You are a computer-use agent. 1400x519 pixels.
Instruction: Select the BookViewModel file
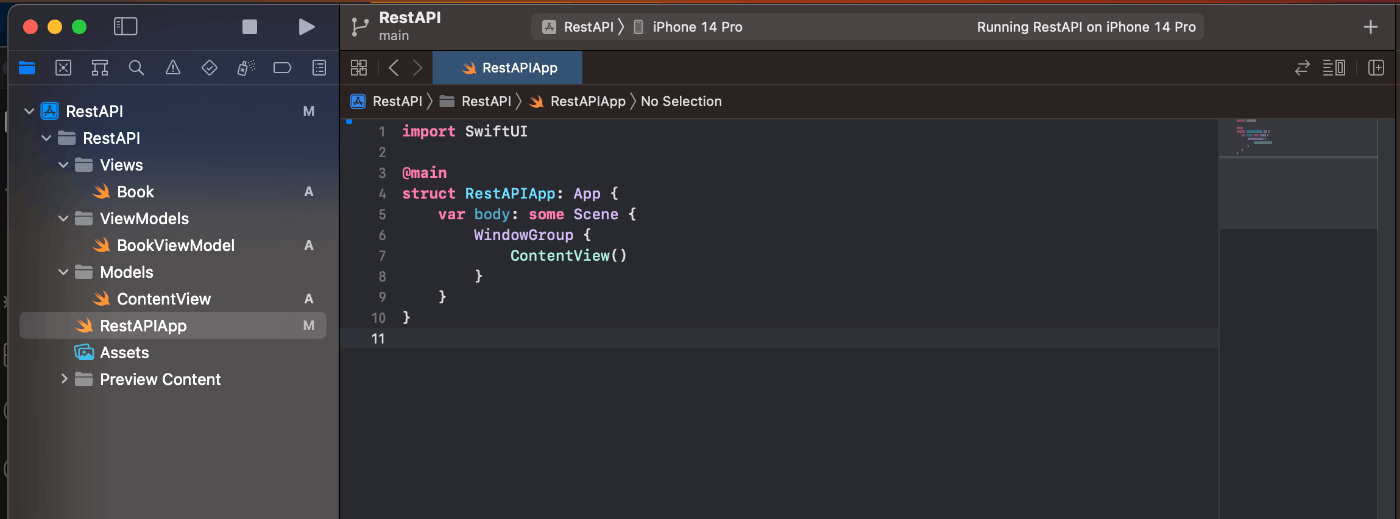click(x=173, y=245)
